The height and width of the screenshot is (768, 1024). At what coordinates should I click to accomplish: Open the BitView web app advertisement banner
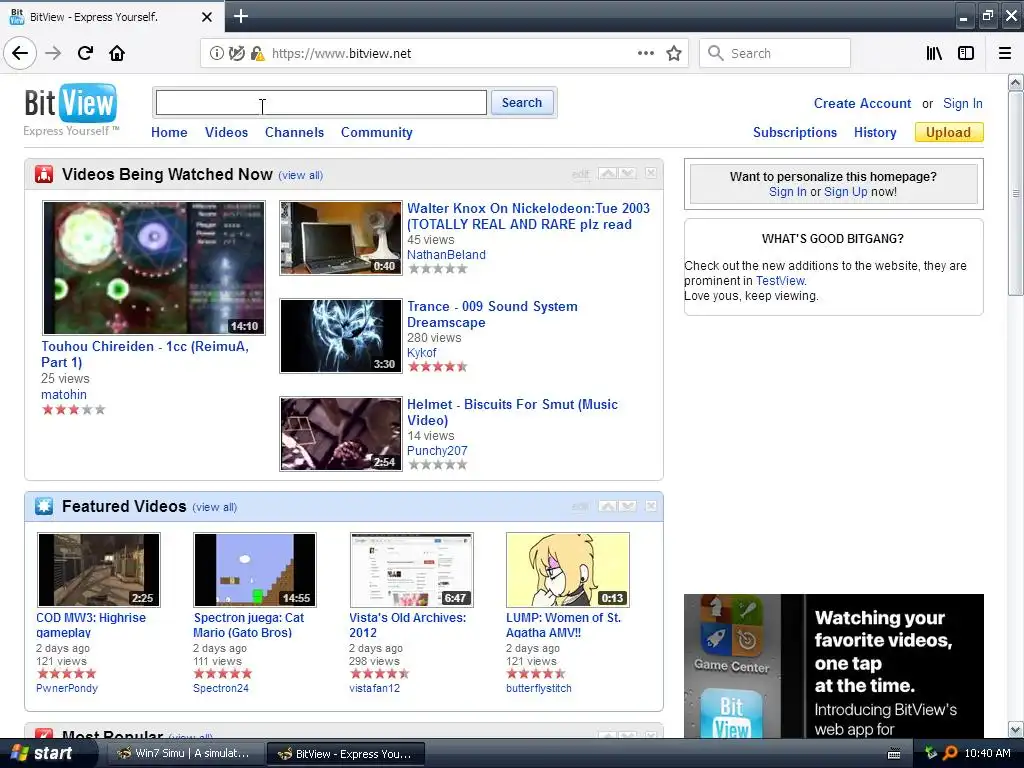click(x=833, y=666)
